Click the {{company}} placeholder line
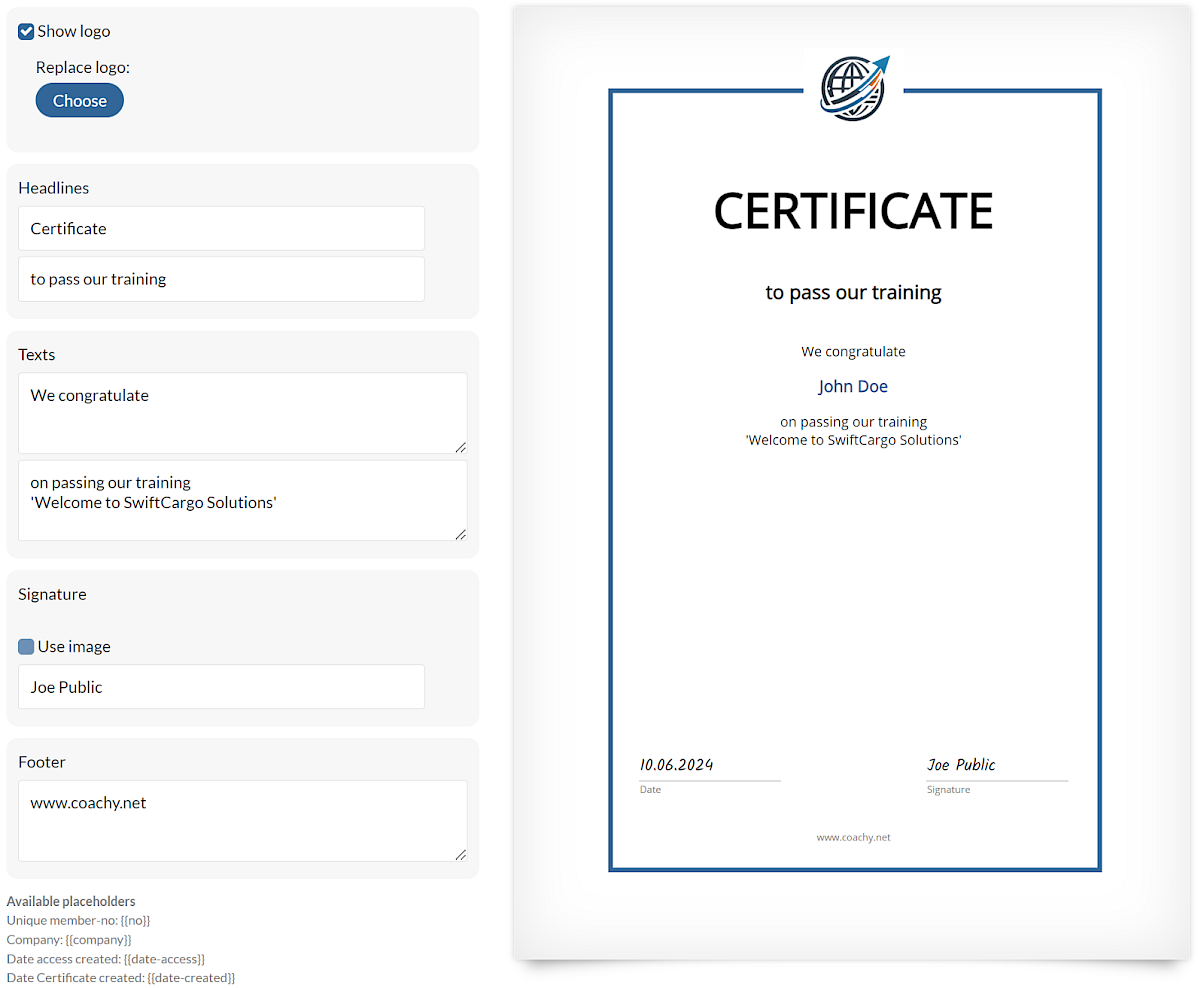 69,940
